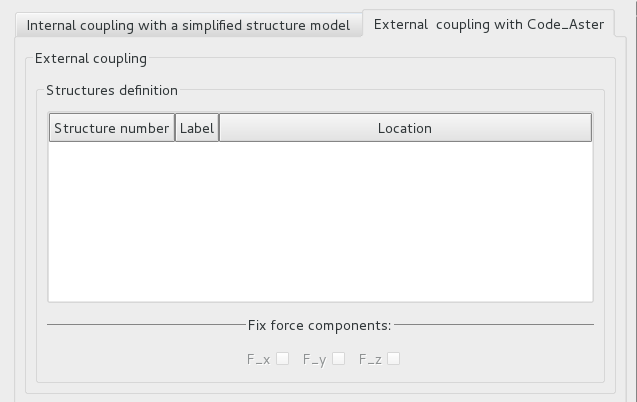The height and width of the screenshot is (402, 637).
Task: Click the Location column header
Action: (405, 128)
